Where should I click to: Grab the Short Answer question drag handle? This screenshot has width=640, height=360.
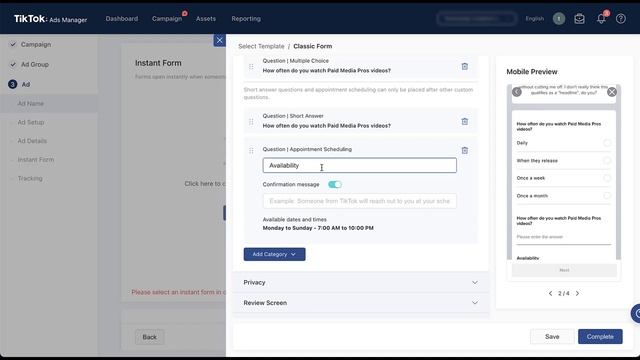coord(251,122)
